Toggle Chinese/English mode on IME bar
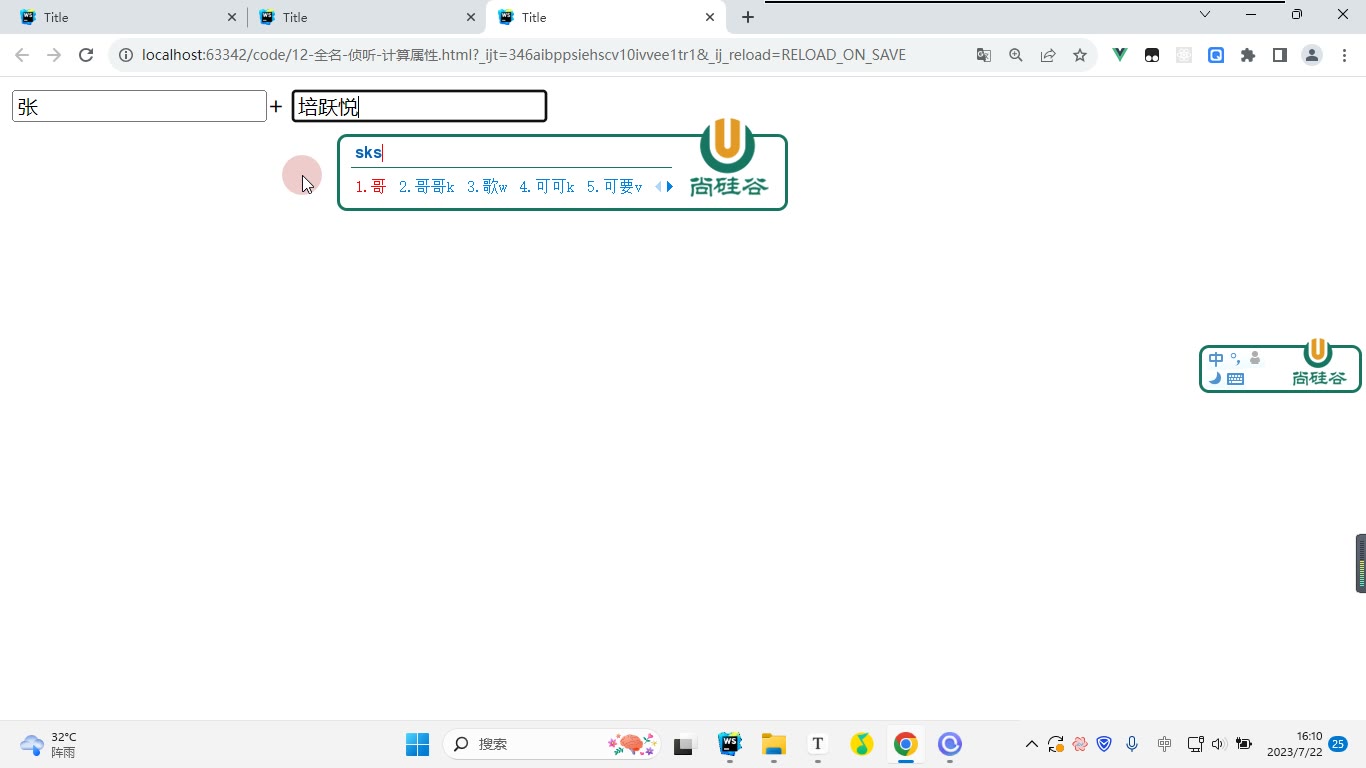Screen dimensions: 1366x768 point(1216,359)
